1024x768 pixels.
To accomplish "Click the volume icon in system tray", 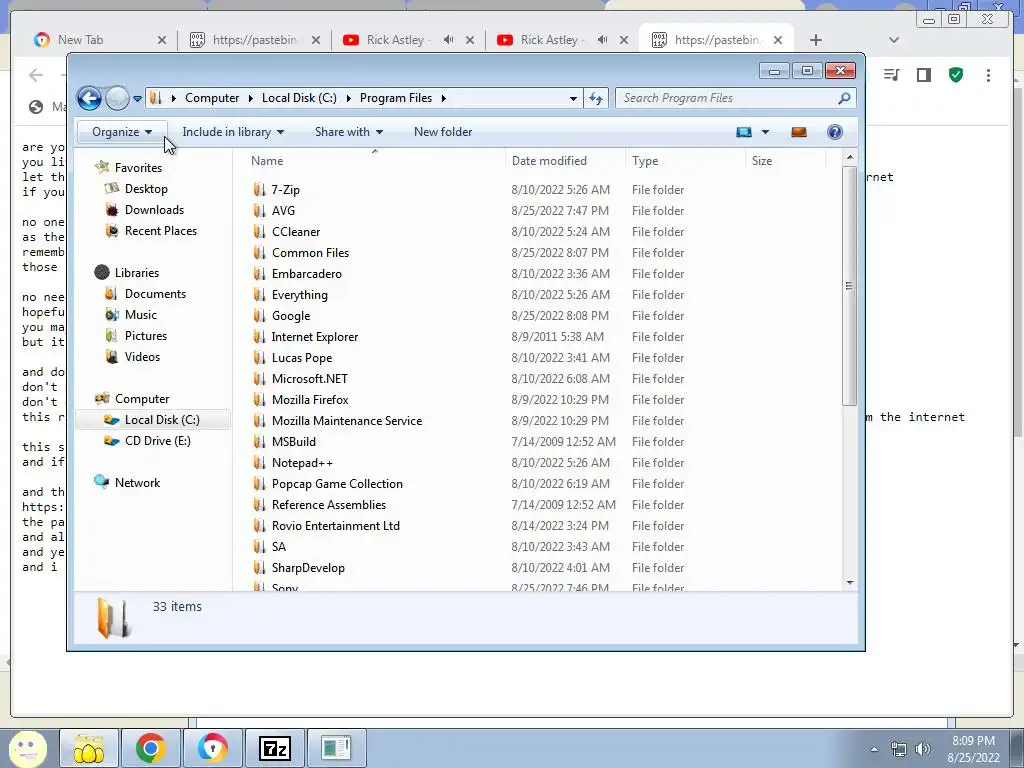I will click(x=923, y=749).
